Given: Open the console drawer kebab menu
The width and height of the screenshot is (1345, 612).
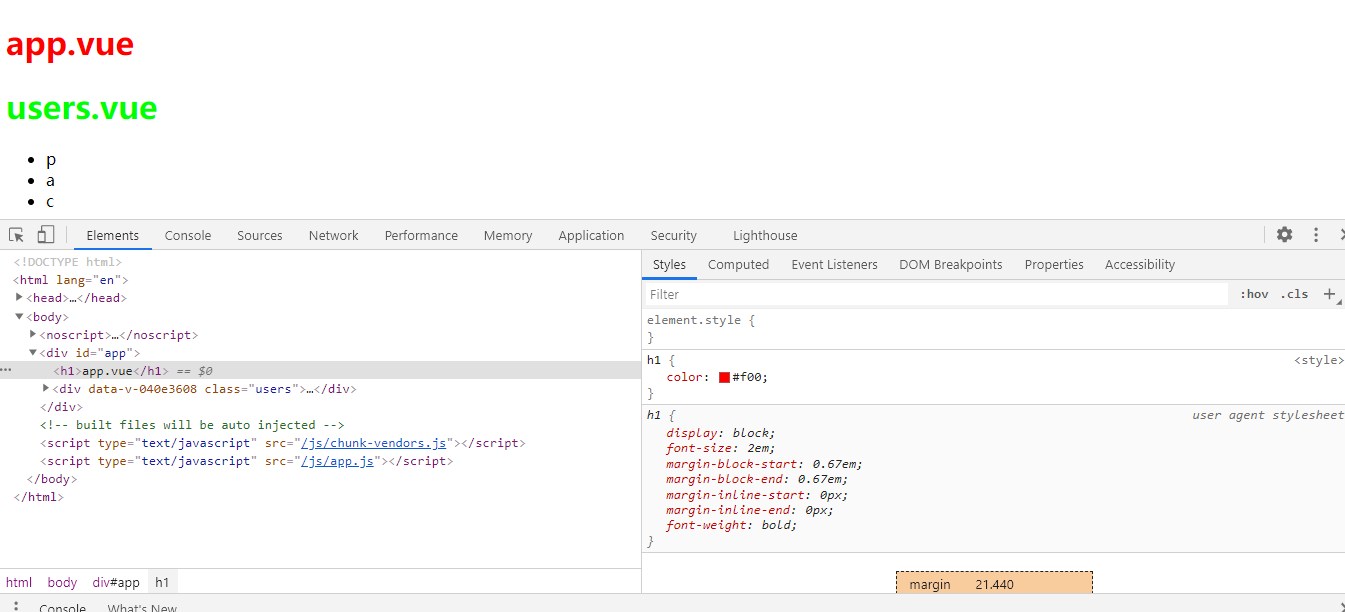Looking at the screenshot, I should (x=15, y=606).
